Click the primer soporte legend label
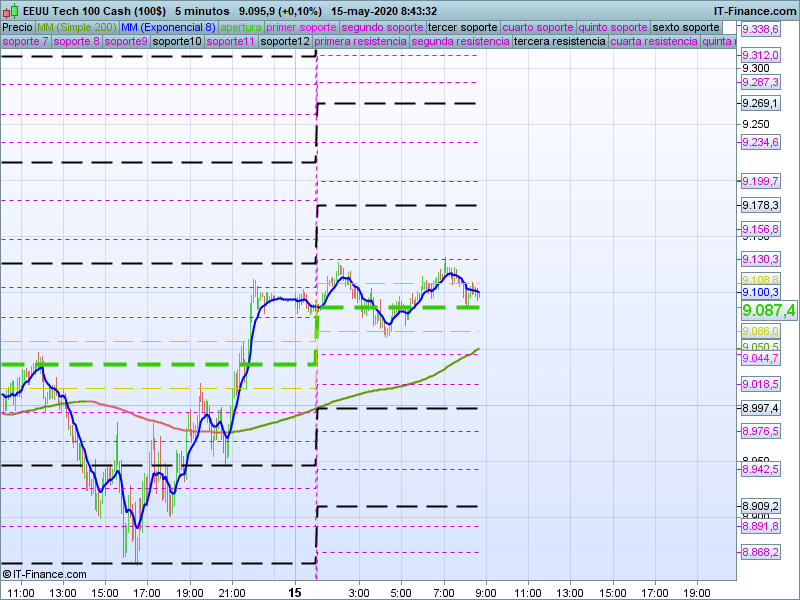The image size is (800, 600). click(x=301, y=27)
